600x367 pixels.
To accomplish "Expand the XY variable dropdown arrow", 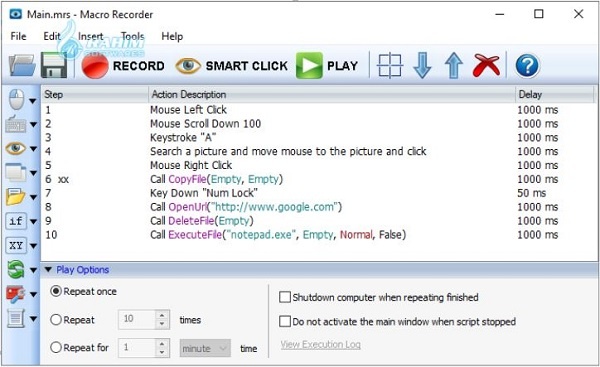I will click(x=33, y=246).
